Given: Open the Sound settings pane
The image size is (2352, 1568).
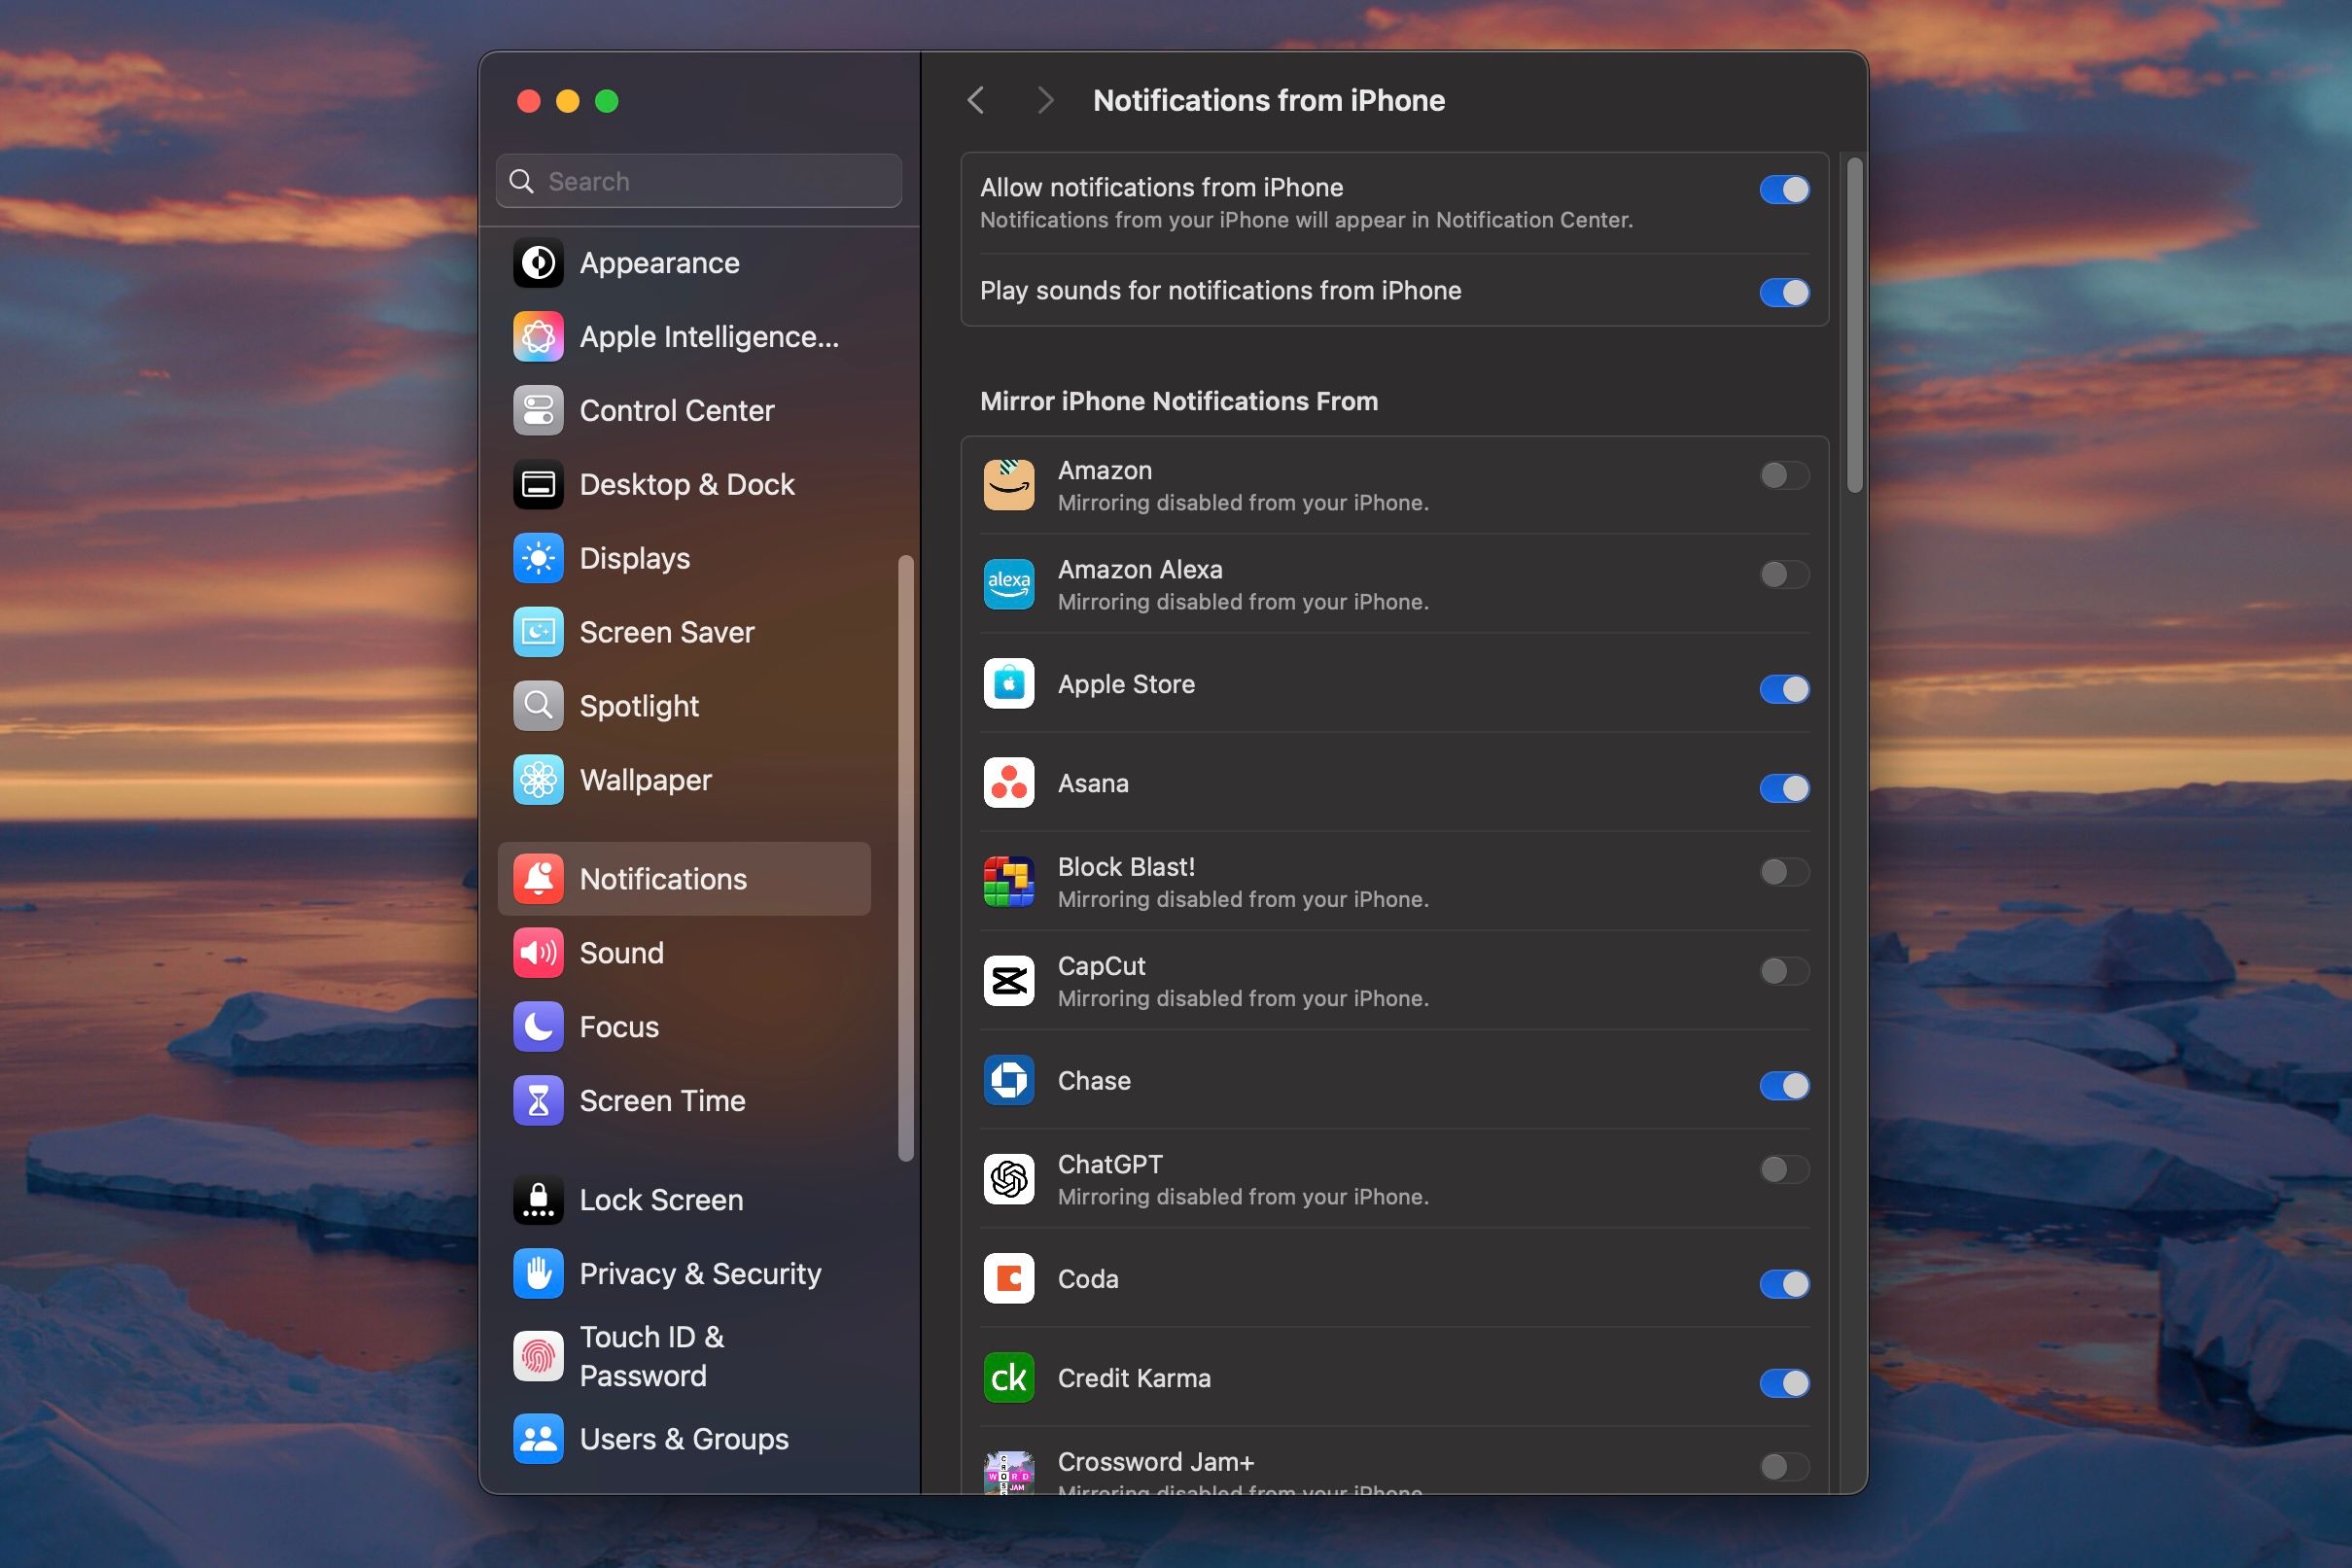Looking at the screenshot, I should point(684,954).
